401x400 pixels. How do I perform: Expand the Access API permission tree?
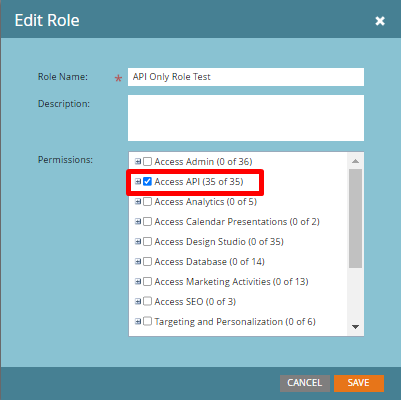coord(138,182)
